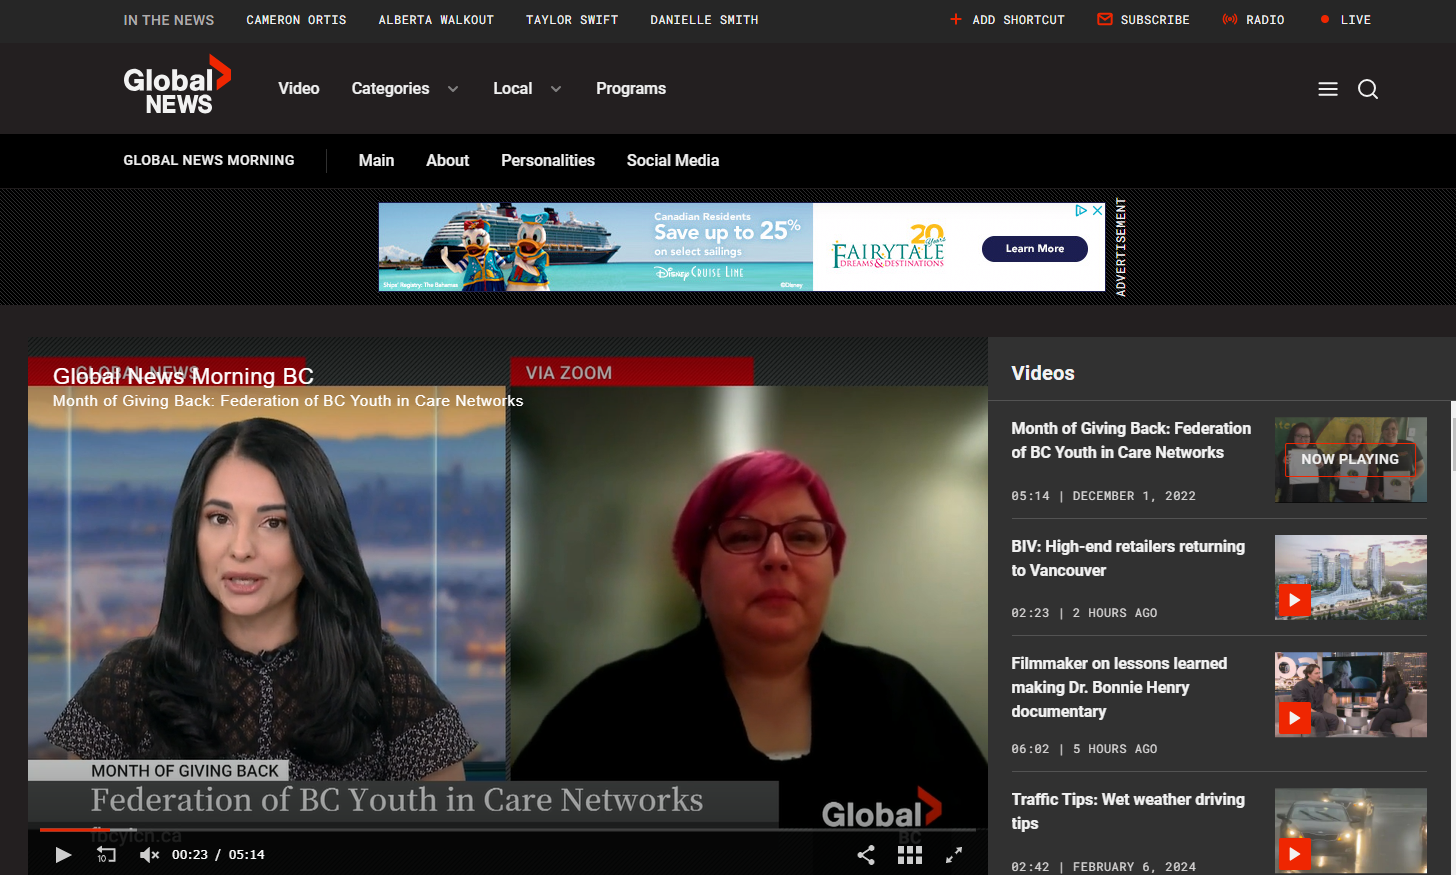
Task: Select the About tab
Action: [x=447, y=160]
